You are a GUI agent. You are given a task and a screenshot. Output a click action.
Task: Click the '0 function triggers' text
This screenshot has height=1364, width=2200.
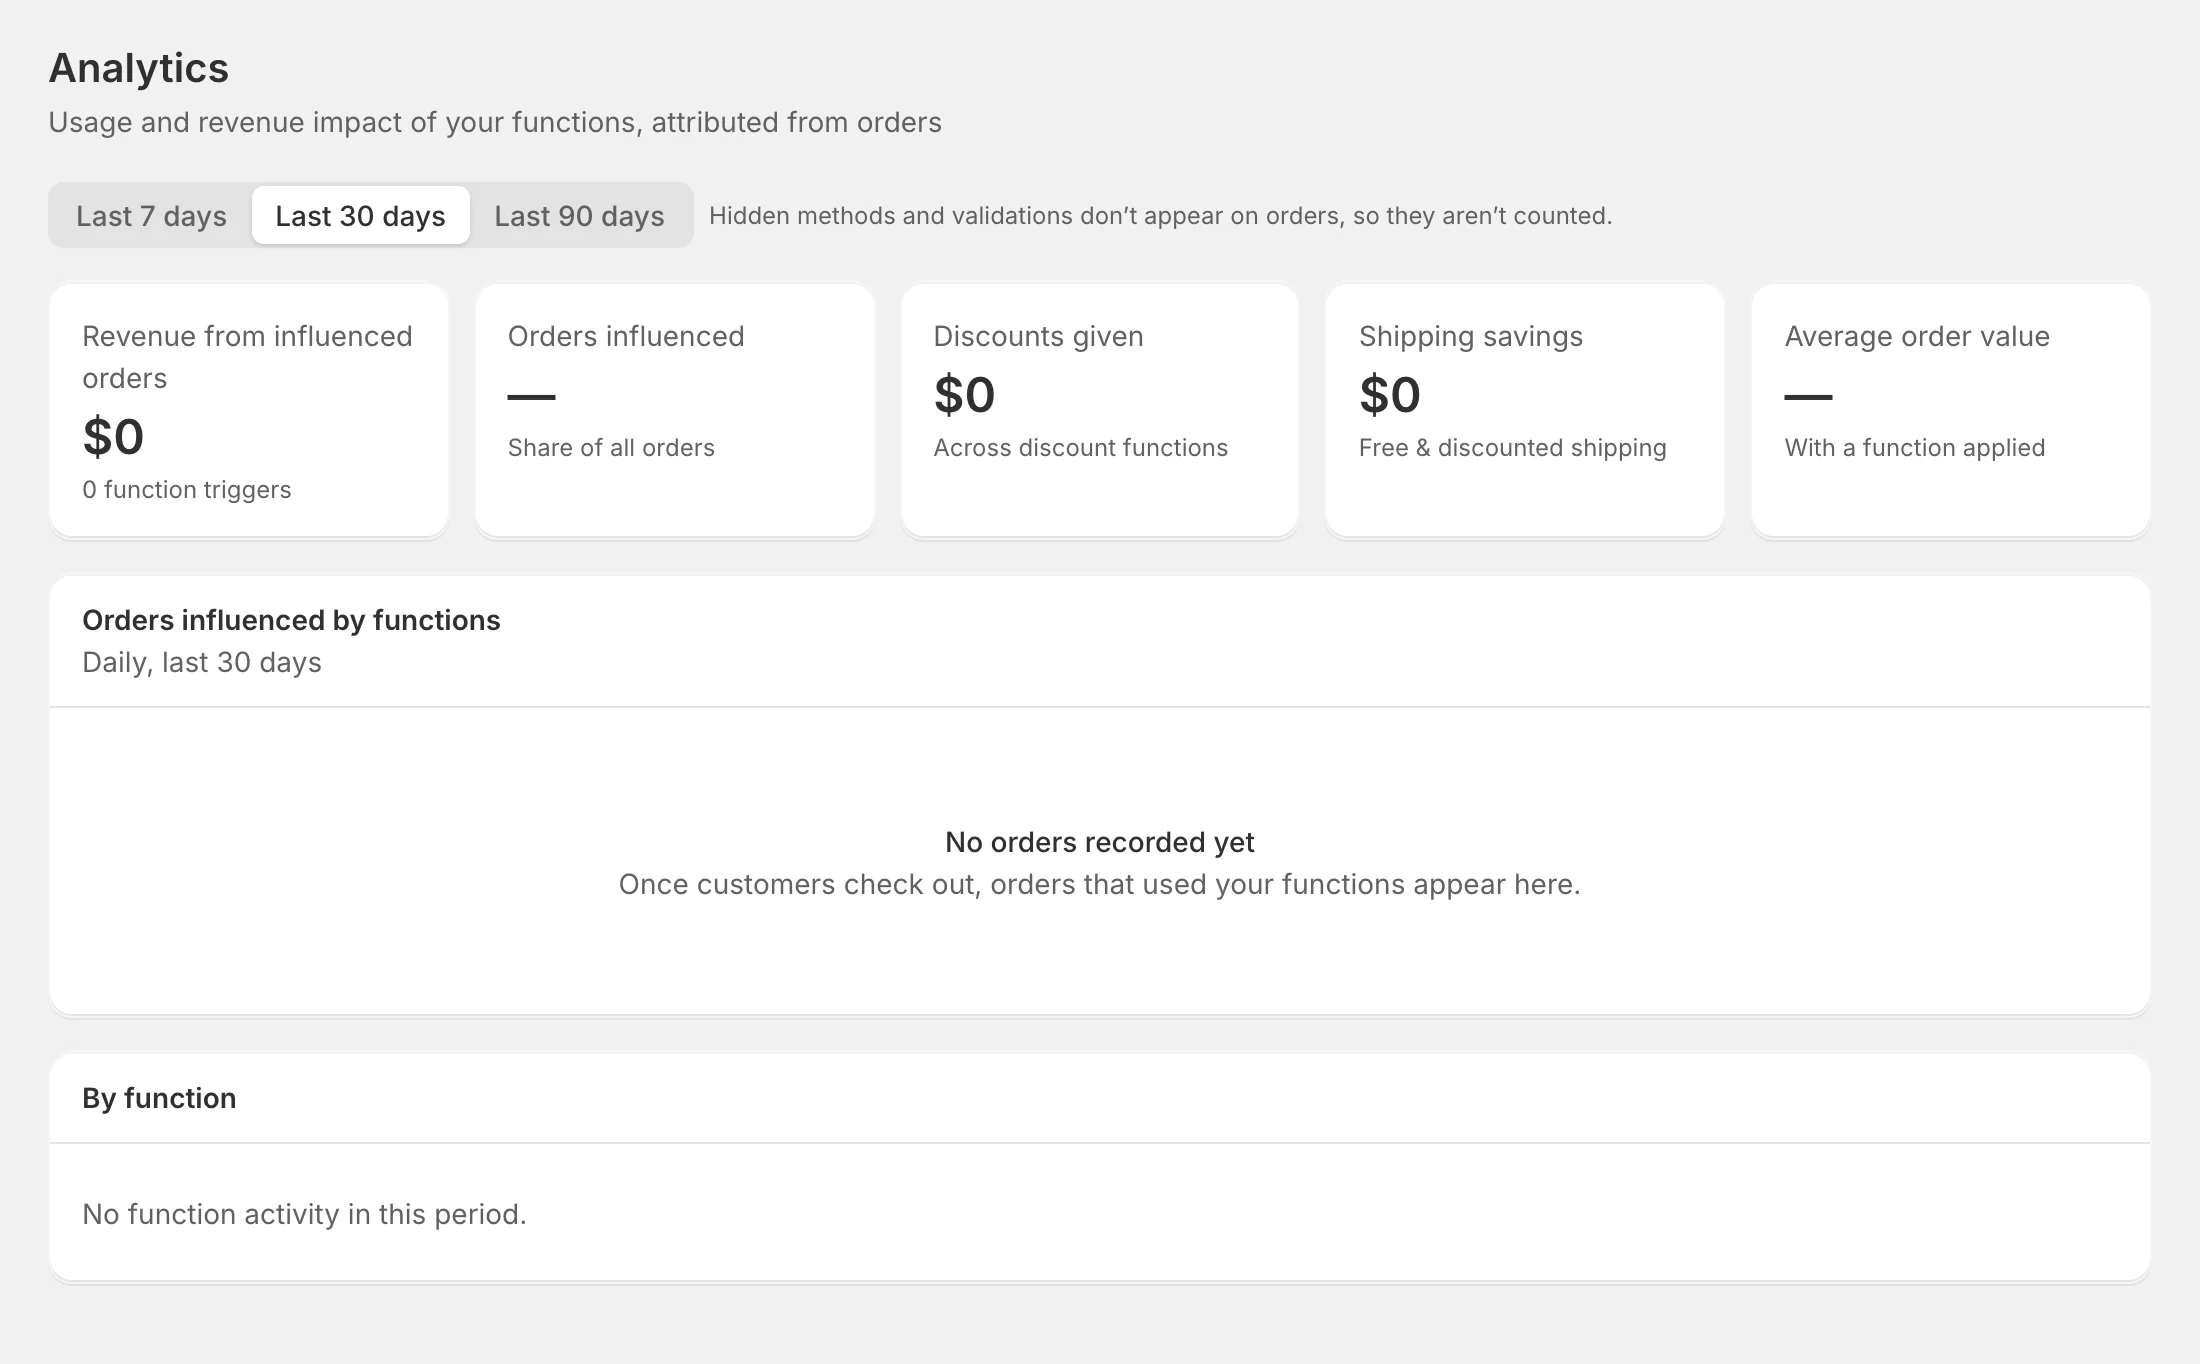(x=187, y=489)
